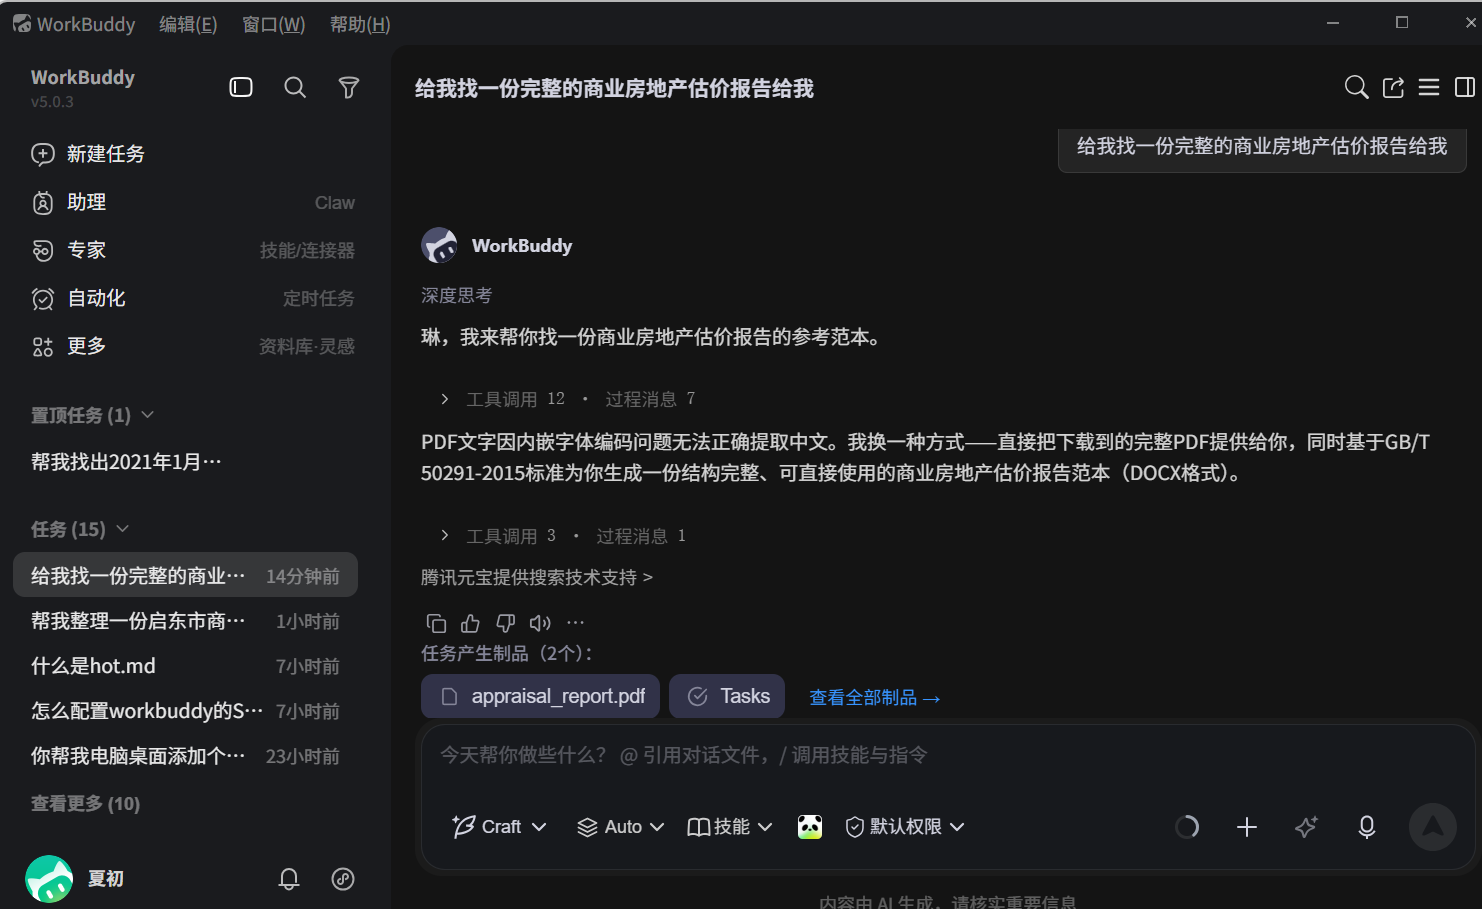1482x909 pixels.
Task: Toggle the sidebar collapse icon
Action: [241, 87]
